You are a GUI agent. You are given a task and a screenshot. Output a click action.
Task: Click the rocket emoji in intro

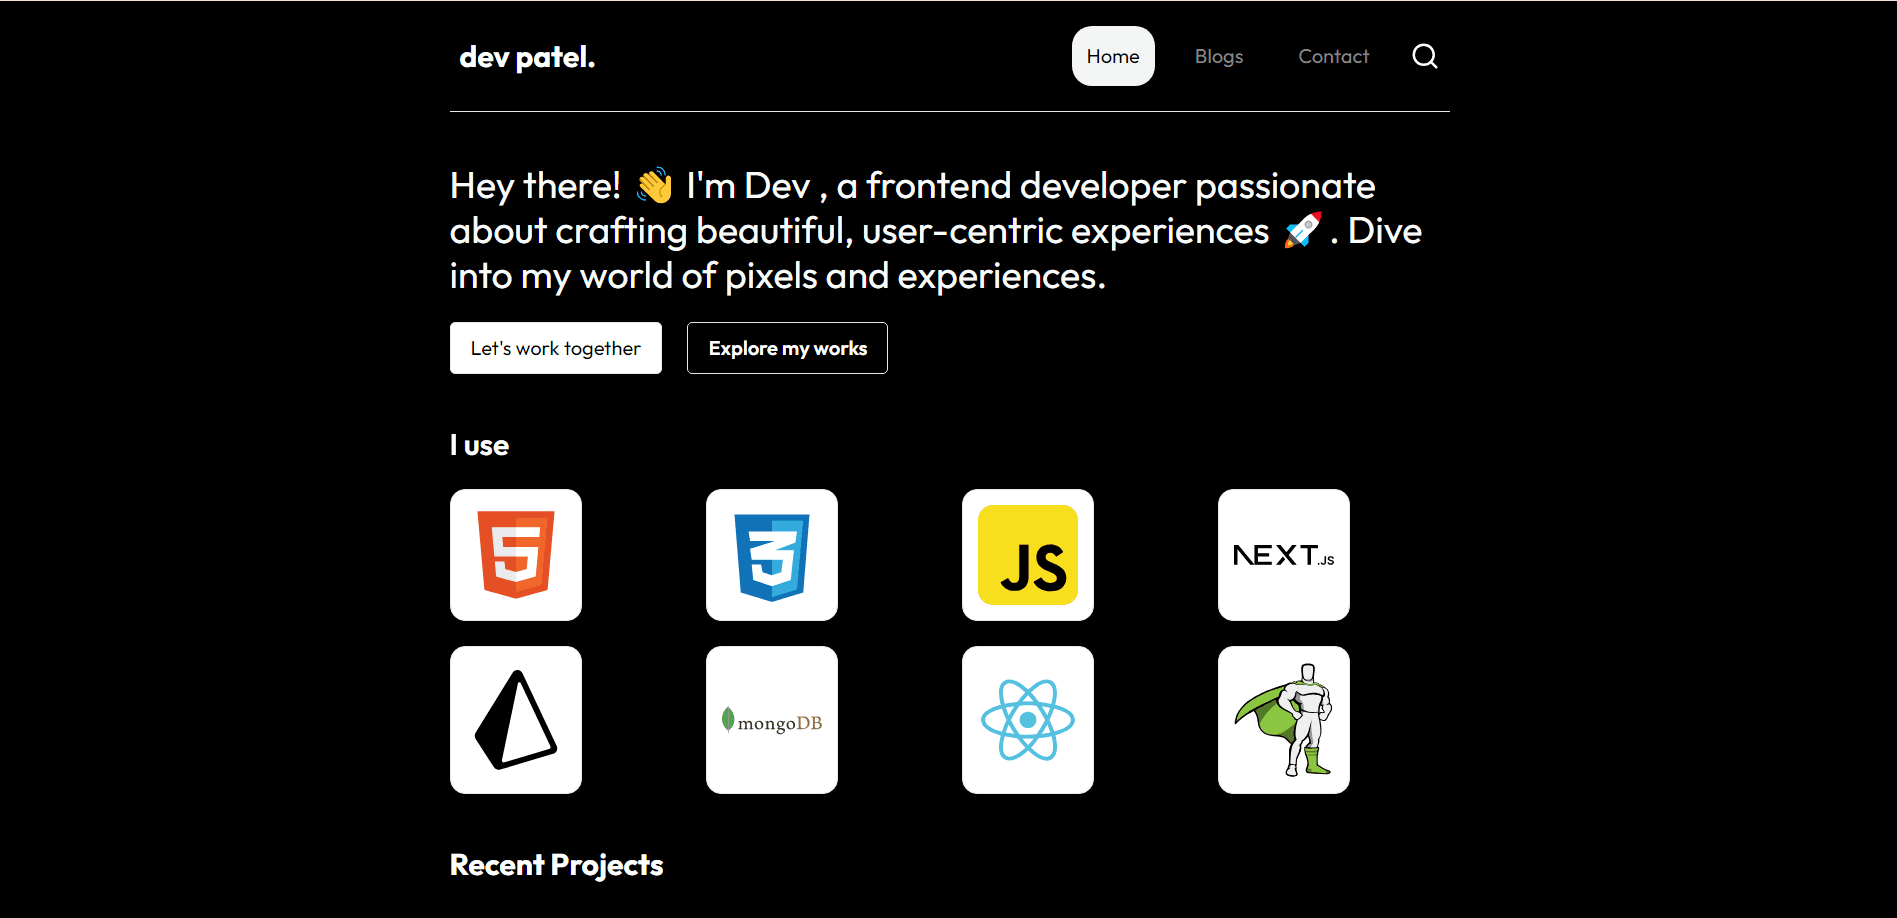[1302, 231]
